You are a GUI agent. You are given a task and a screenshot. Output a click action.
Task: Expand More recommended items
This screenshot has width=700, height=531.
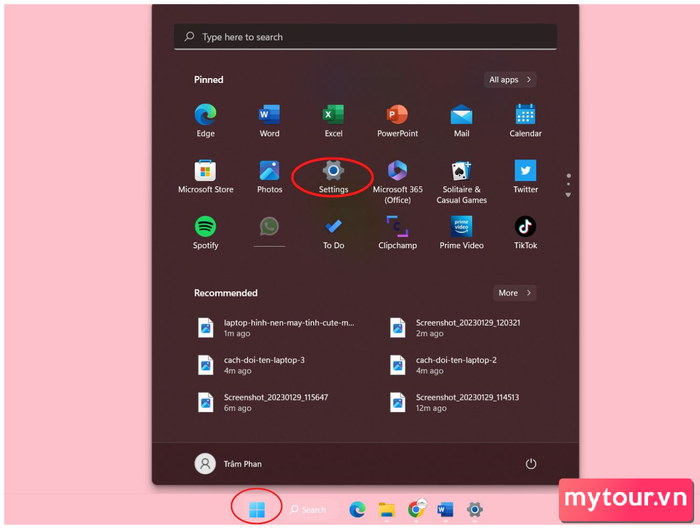[x=514, y=293]
